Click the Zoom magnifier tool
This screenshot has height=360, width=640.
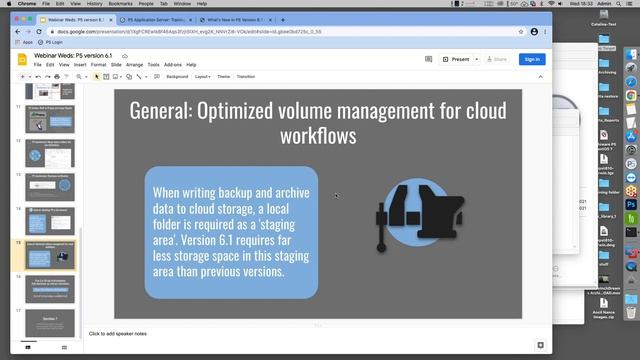(x=79, y=77)
